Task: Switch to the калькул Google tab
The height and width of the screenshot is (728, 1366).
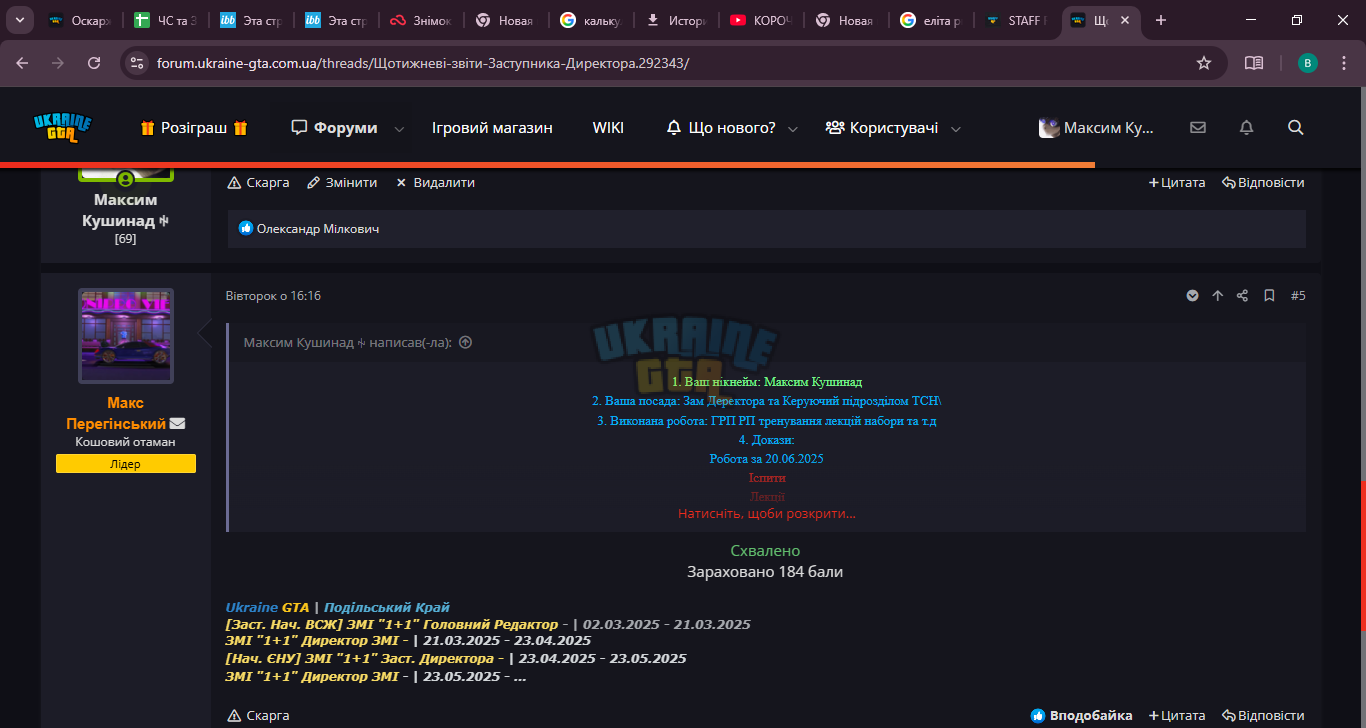Action: 590,20
